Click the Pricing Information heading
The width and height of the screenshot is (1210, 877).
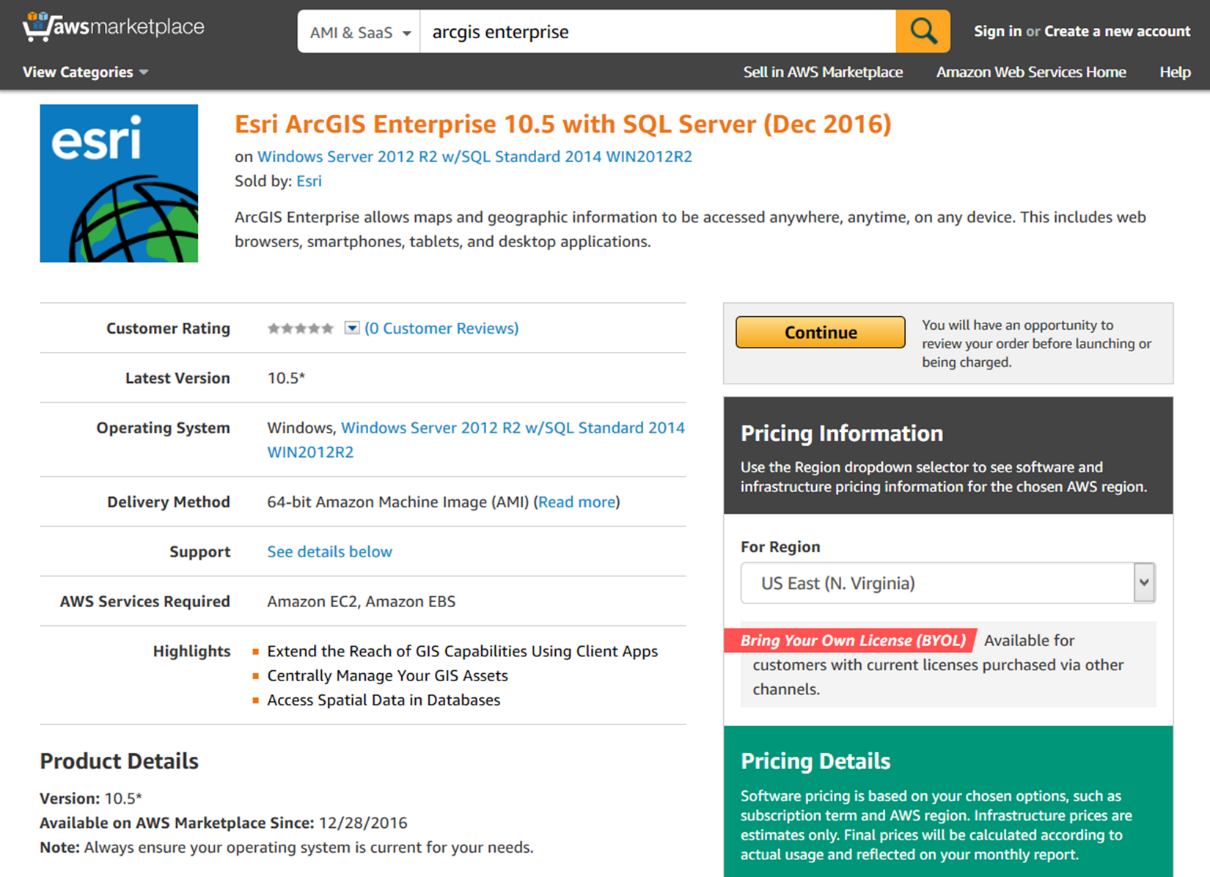coord(842,433)
